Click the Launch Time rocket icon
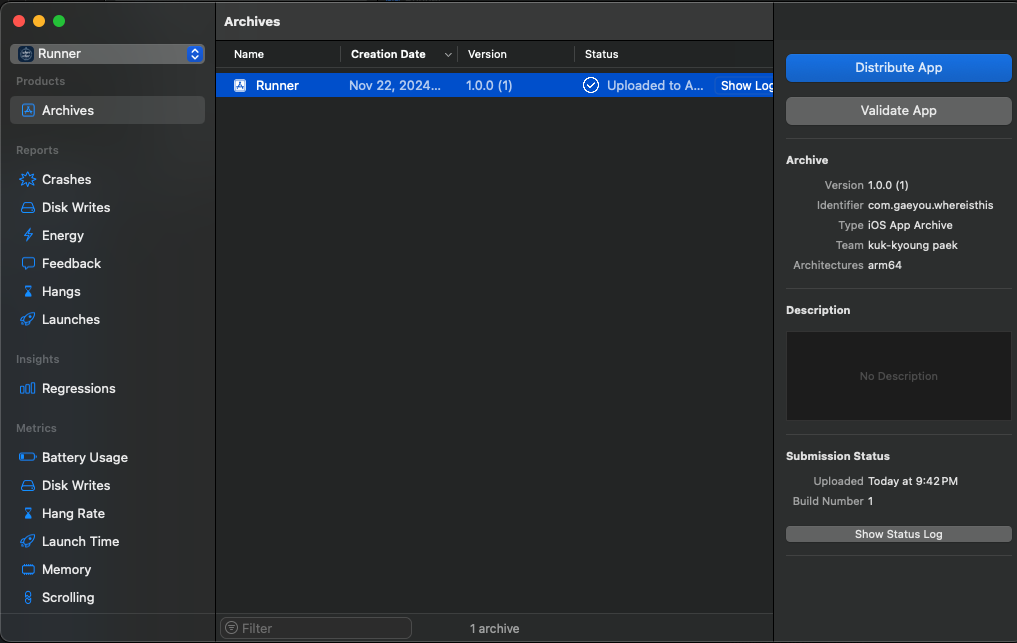Viewport: 1017px width, 643px height. coord(28,541)
